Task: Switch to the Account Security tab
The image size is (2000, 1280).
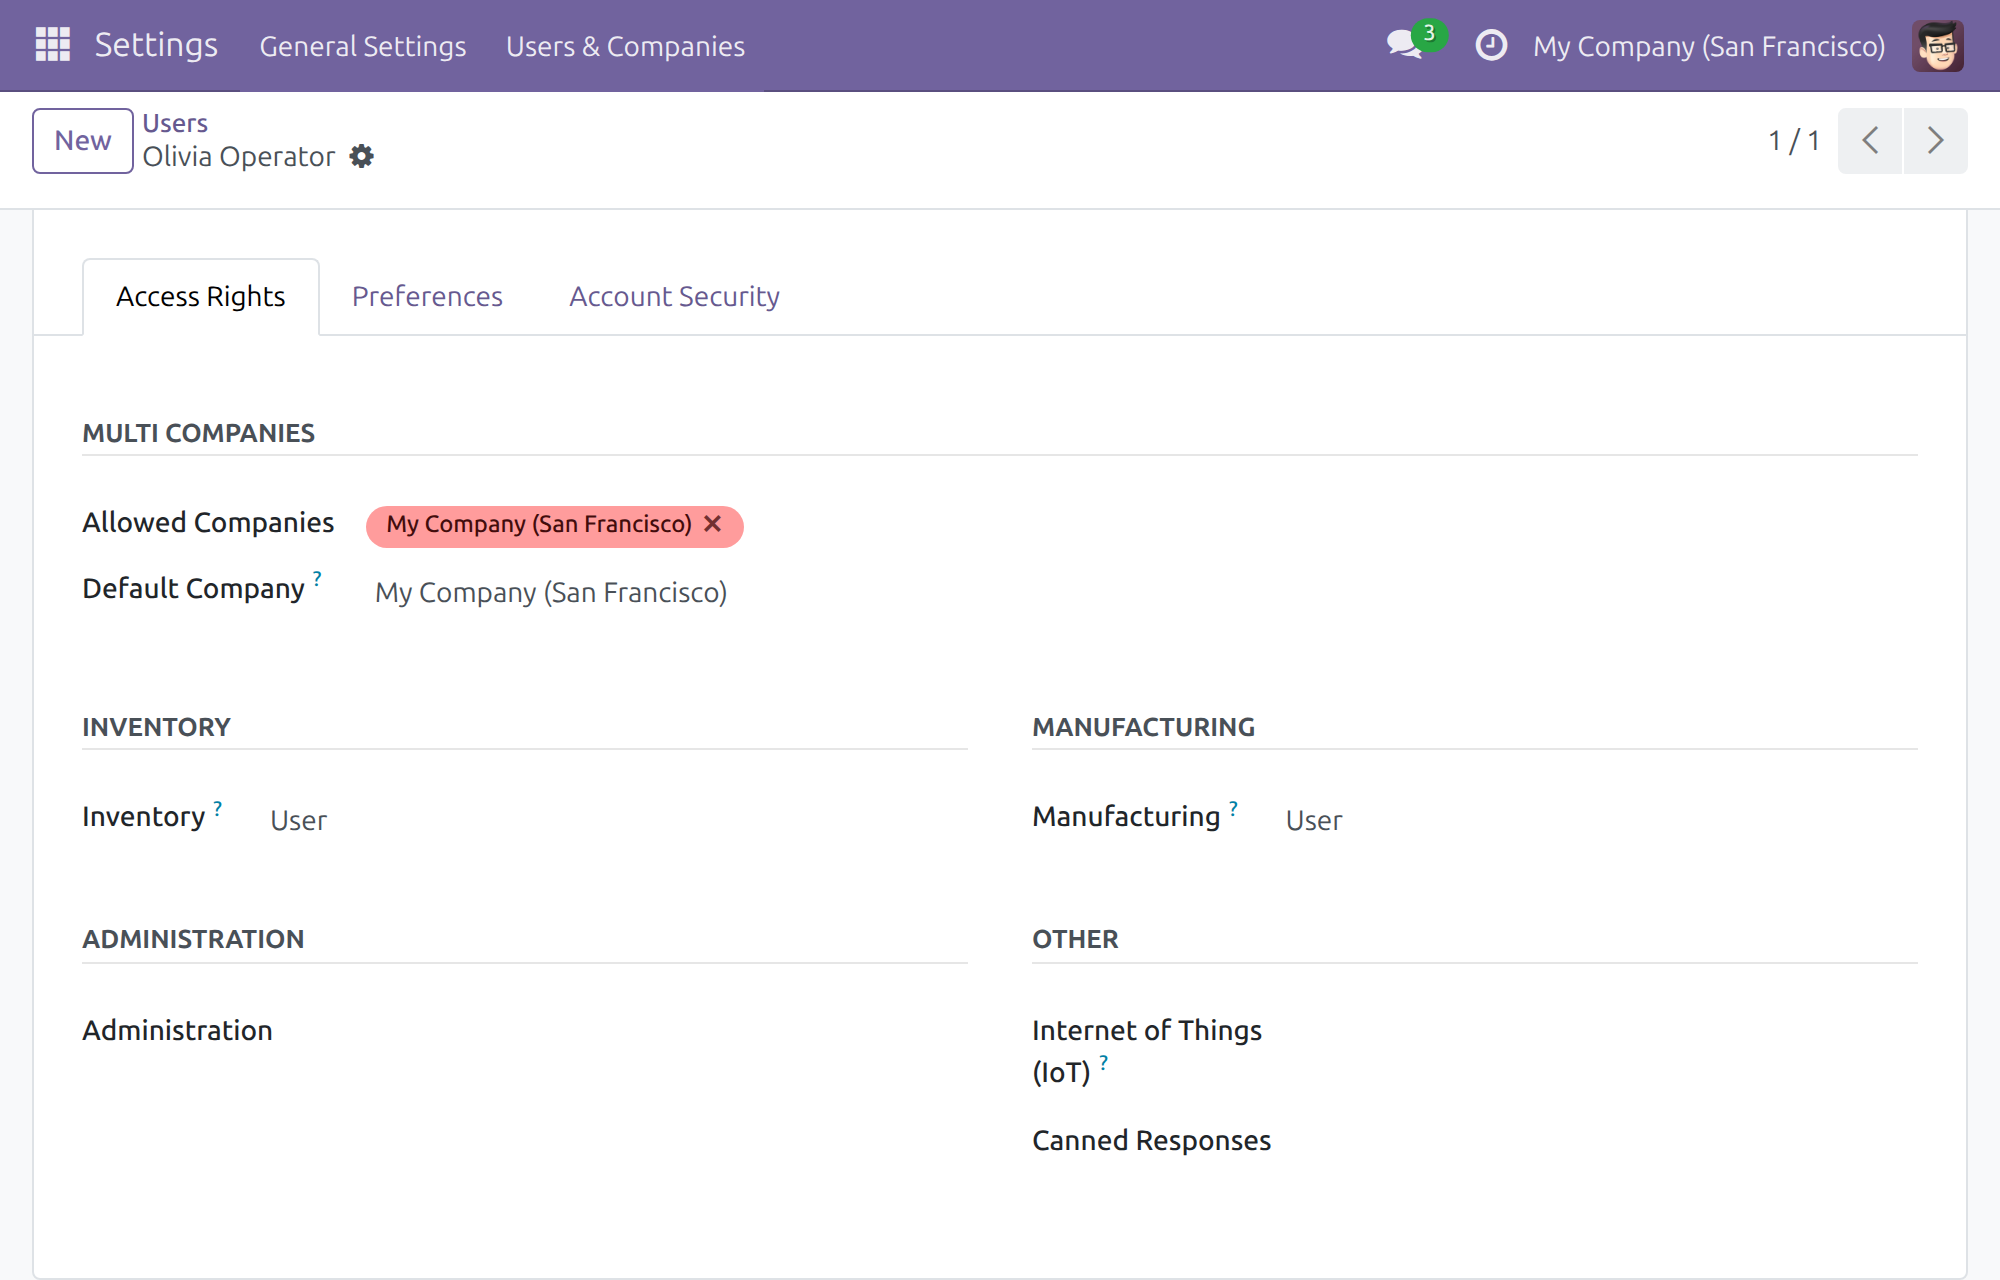Action: point(674,297)
